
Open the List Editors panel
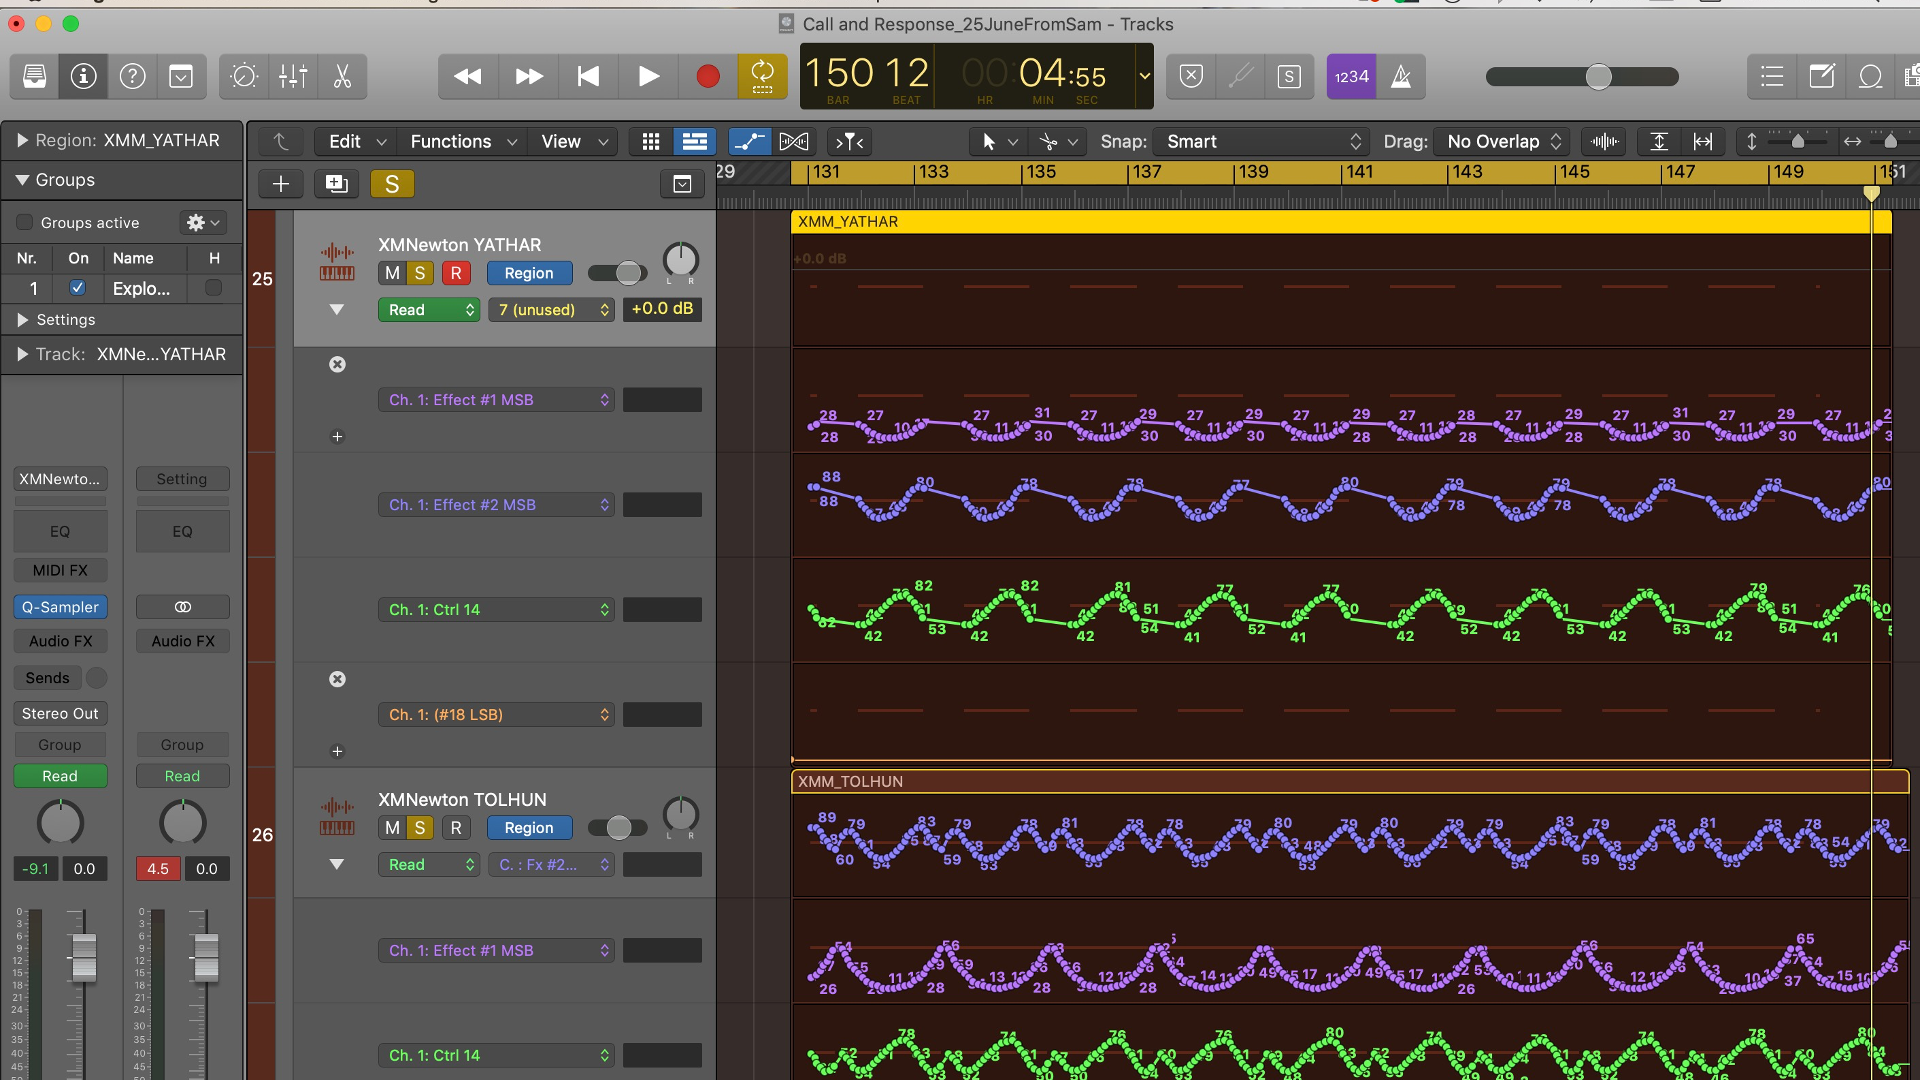[1771, 76]
